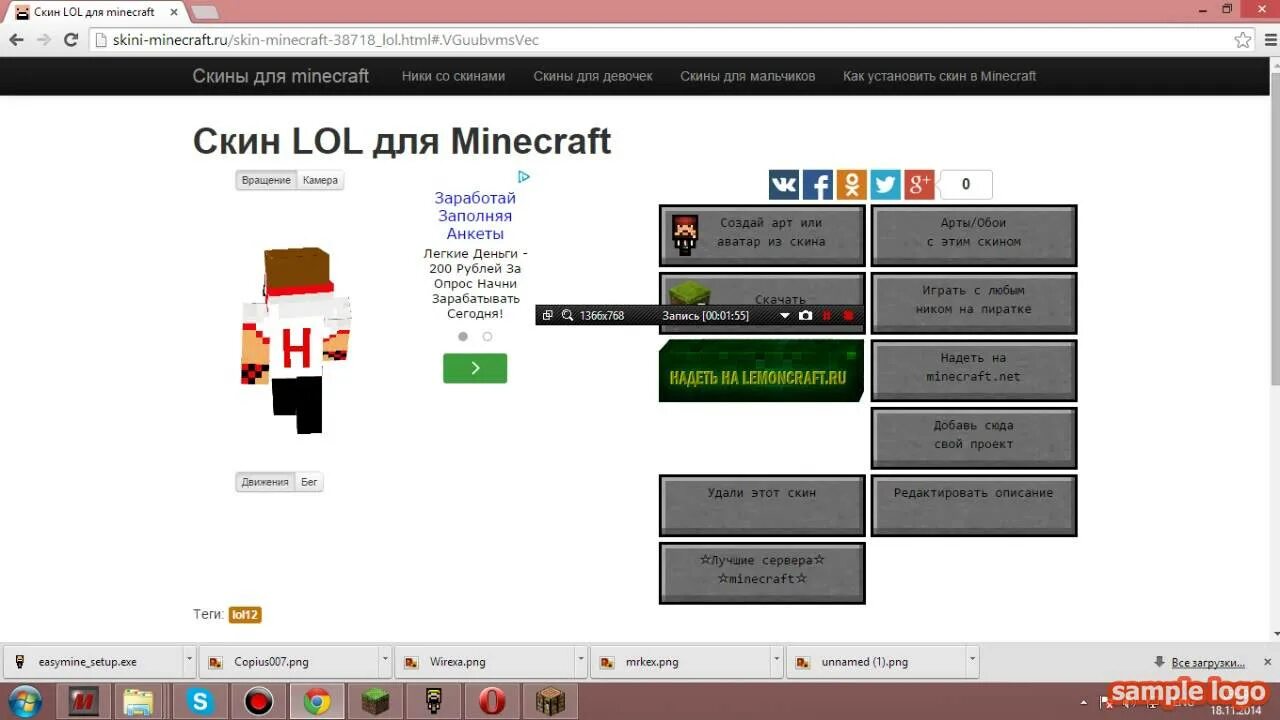1280x720 pixels.
Task: Toggle the Камера button
Action: click(320, 180)
